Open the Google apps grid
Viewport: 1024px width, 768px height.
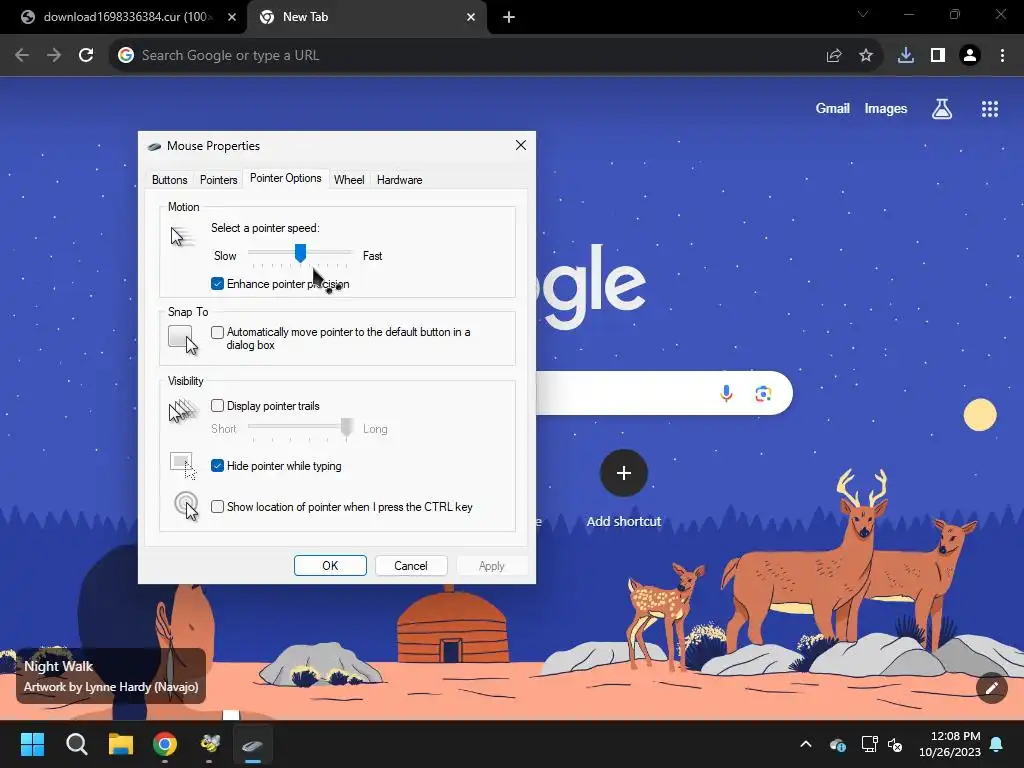[x=990, y=109]
